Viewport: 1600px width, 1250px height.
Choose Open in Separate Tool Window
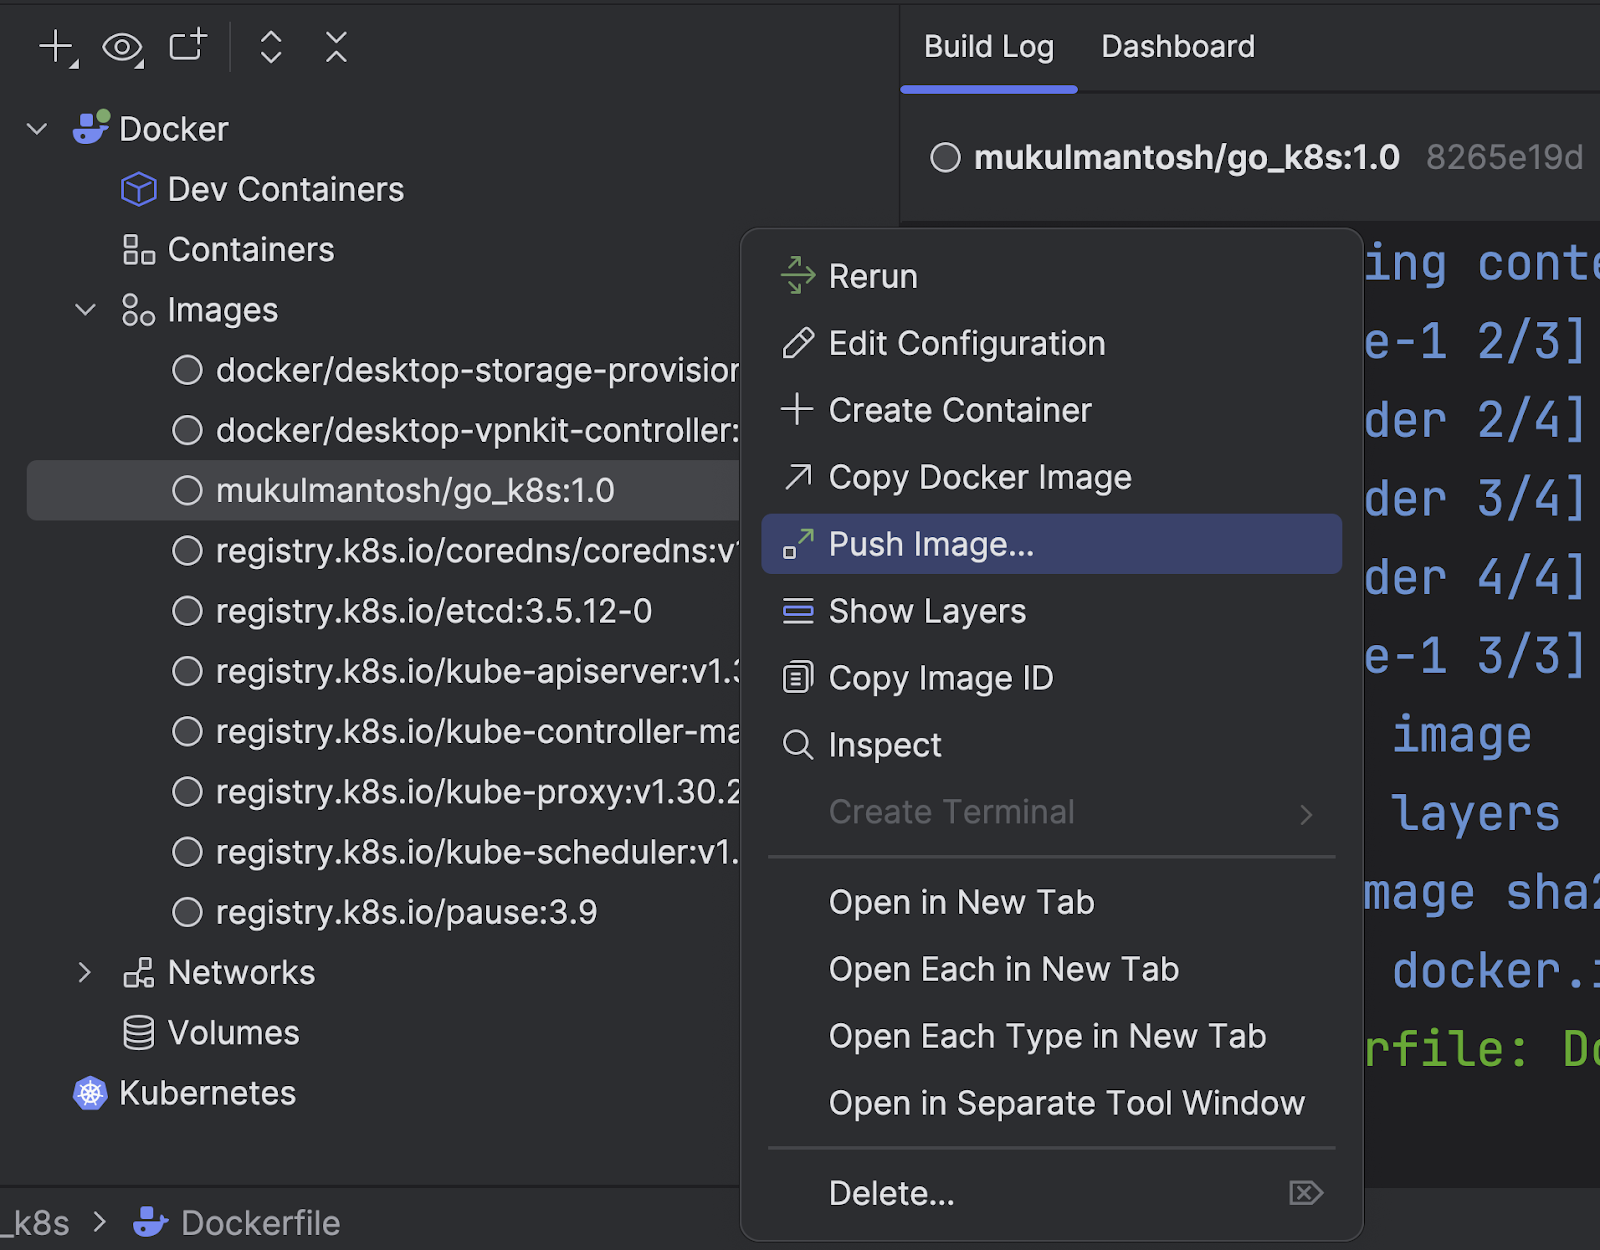[1052, 1103]
